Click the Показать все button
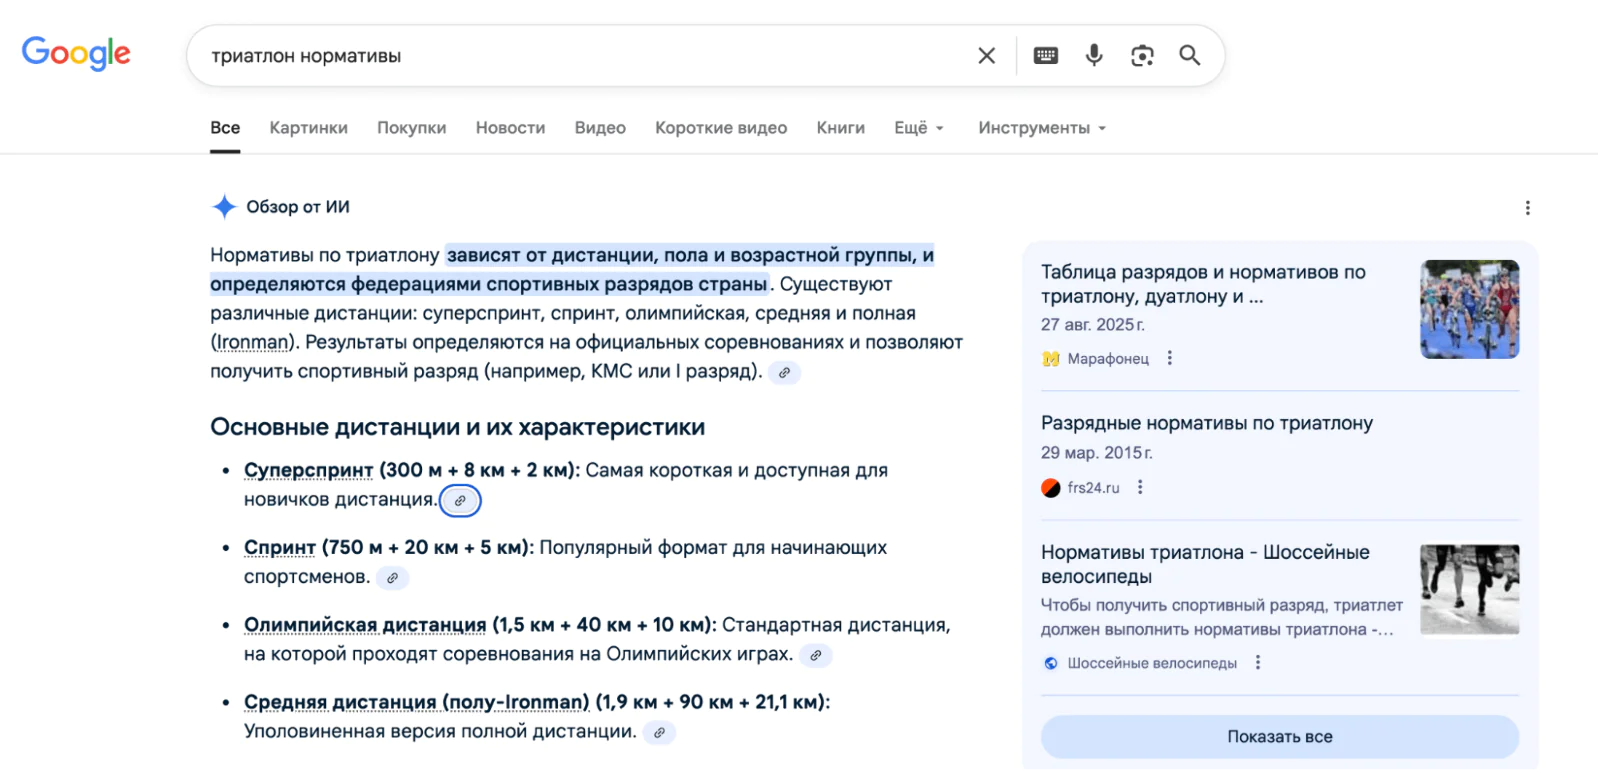The width and height of the screenshot is (1598, 770). click(1280, 737)
